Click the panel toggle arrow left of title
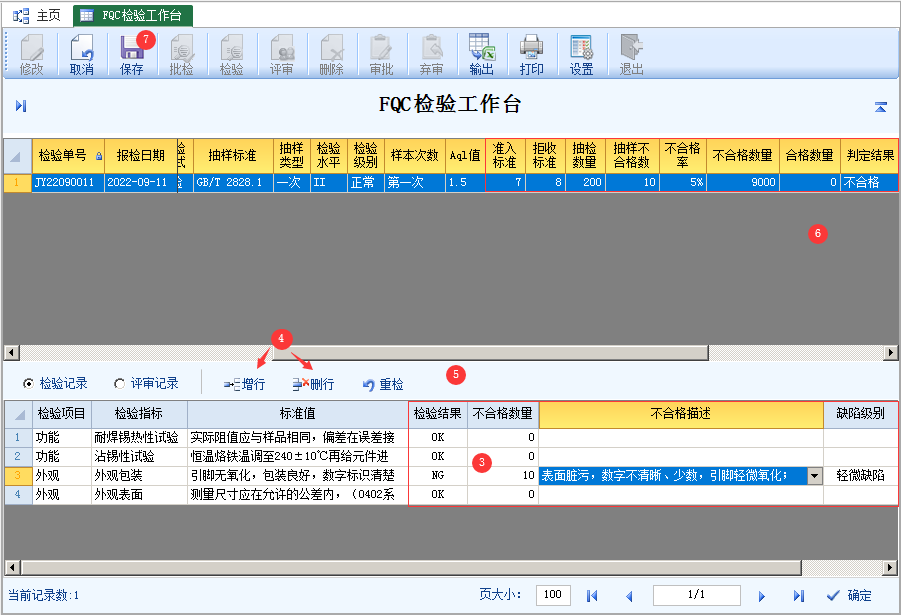Screen dimensions: 901x615 point(21,106)
